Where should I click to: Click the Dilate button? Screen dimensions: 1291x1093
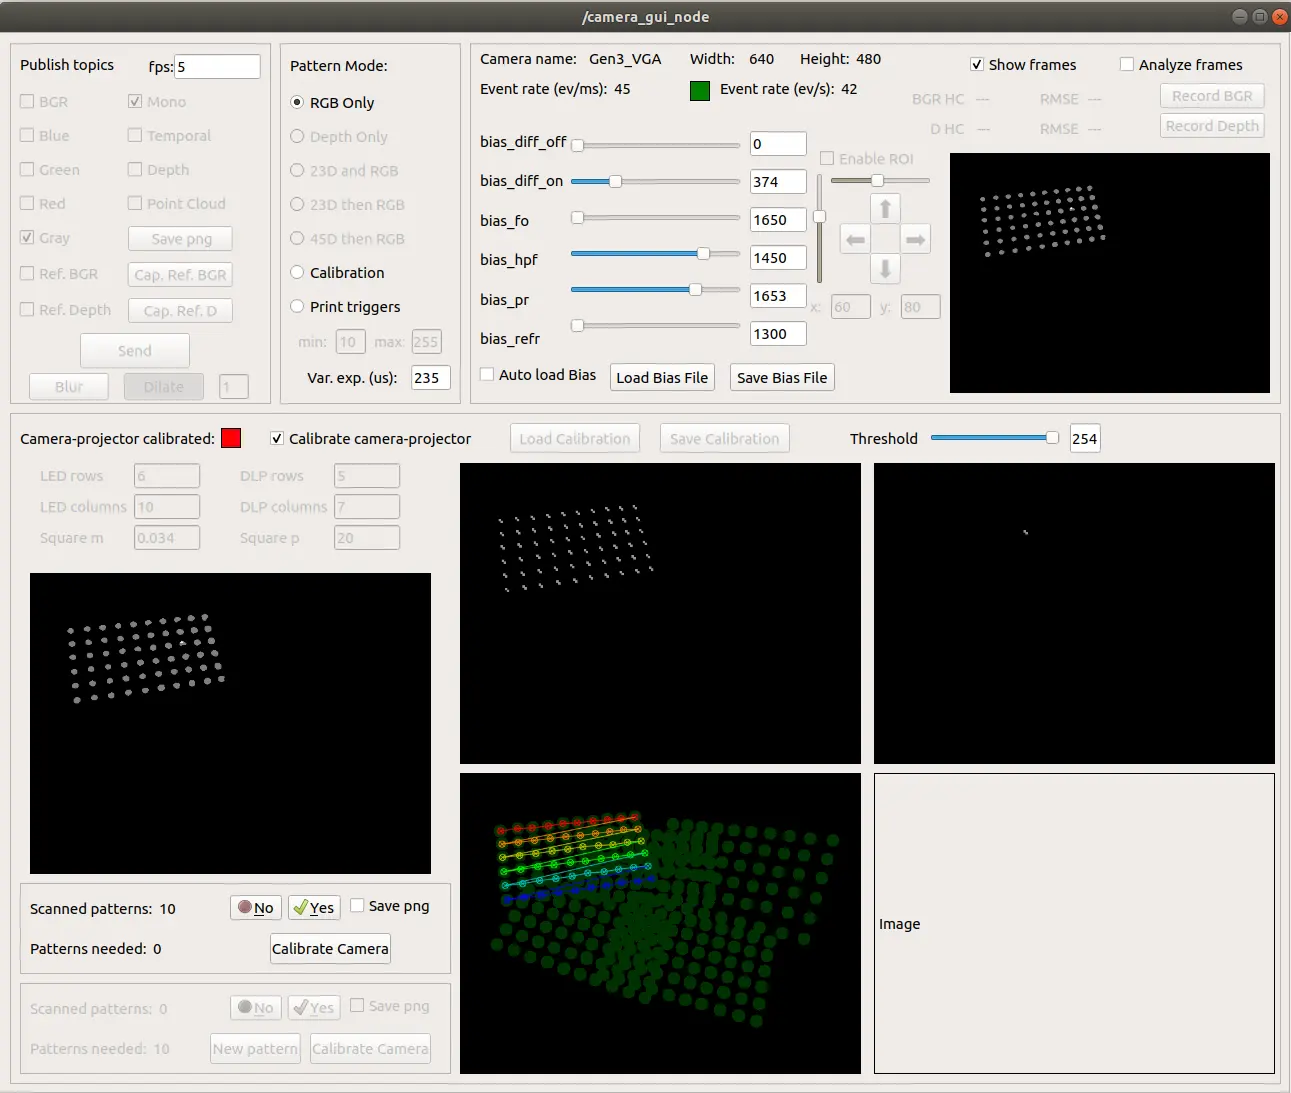(164, 386)
